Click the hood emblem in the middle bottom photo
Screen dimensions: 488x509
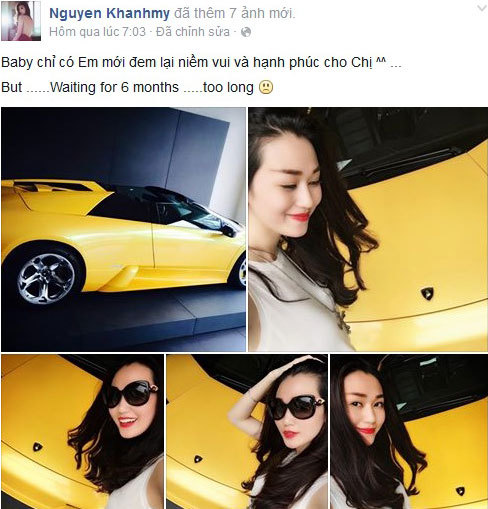coord(198,459)
